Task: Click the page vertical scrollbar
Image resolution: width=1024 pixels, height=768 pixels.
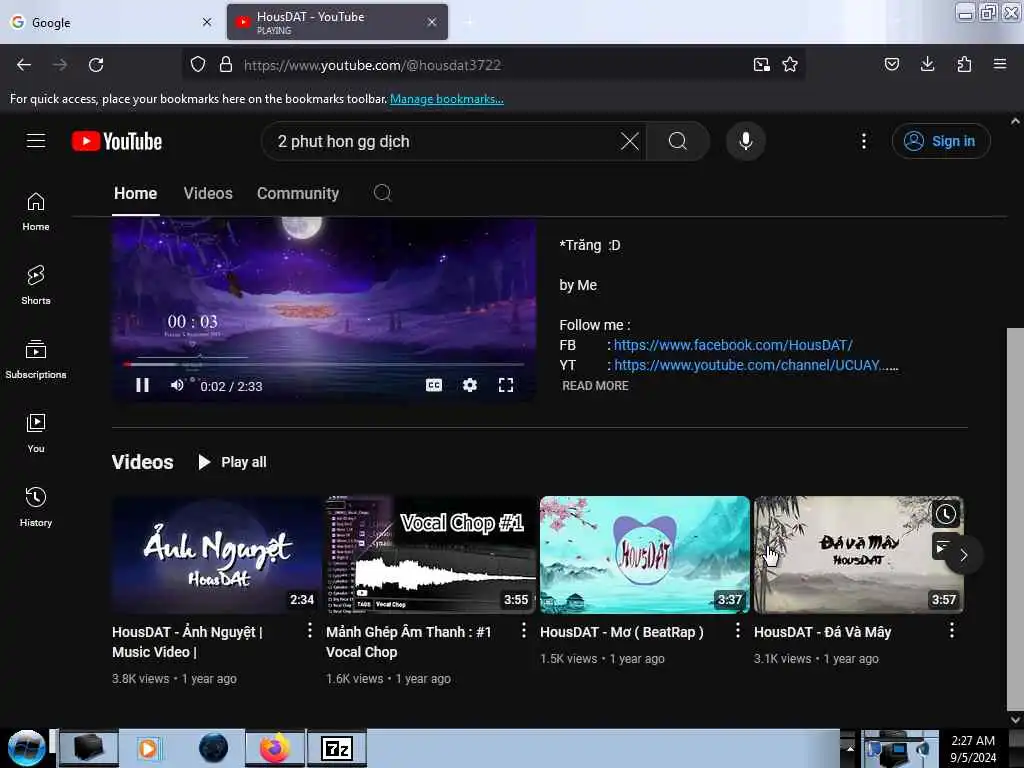Action: coord(1015,519)
